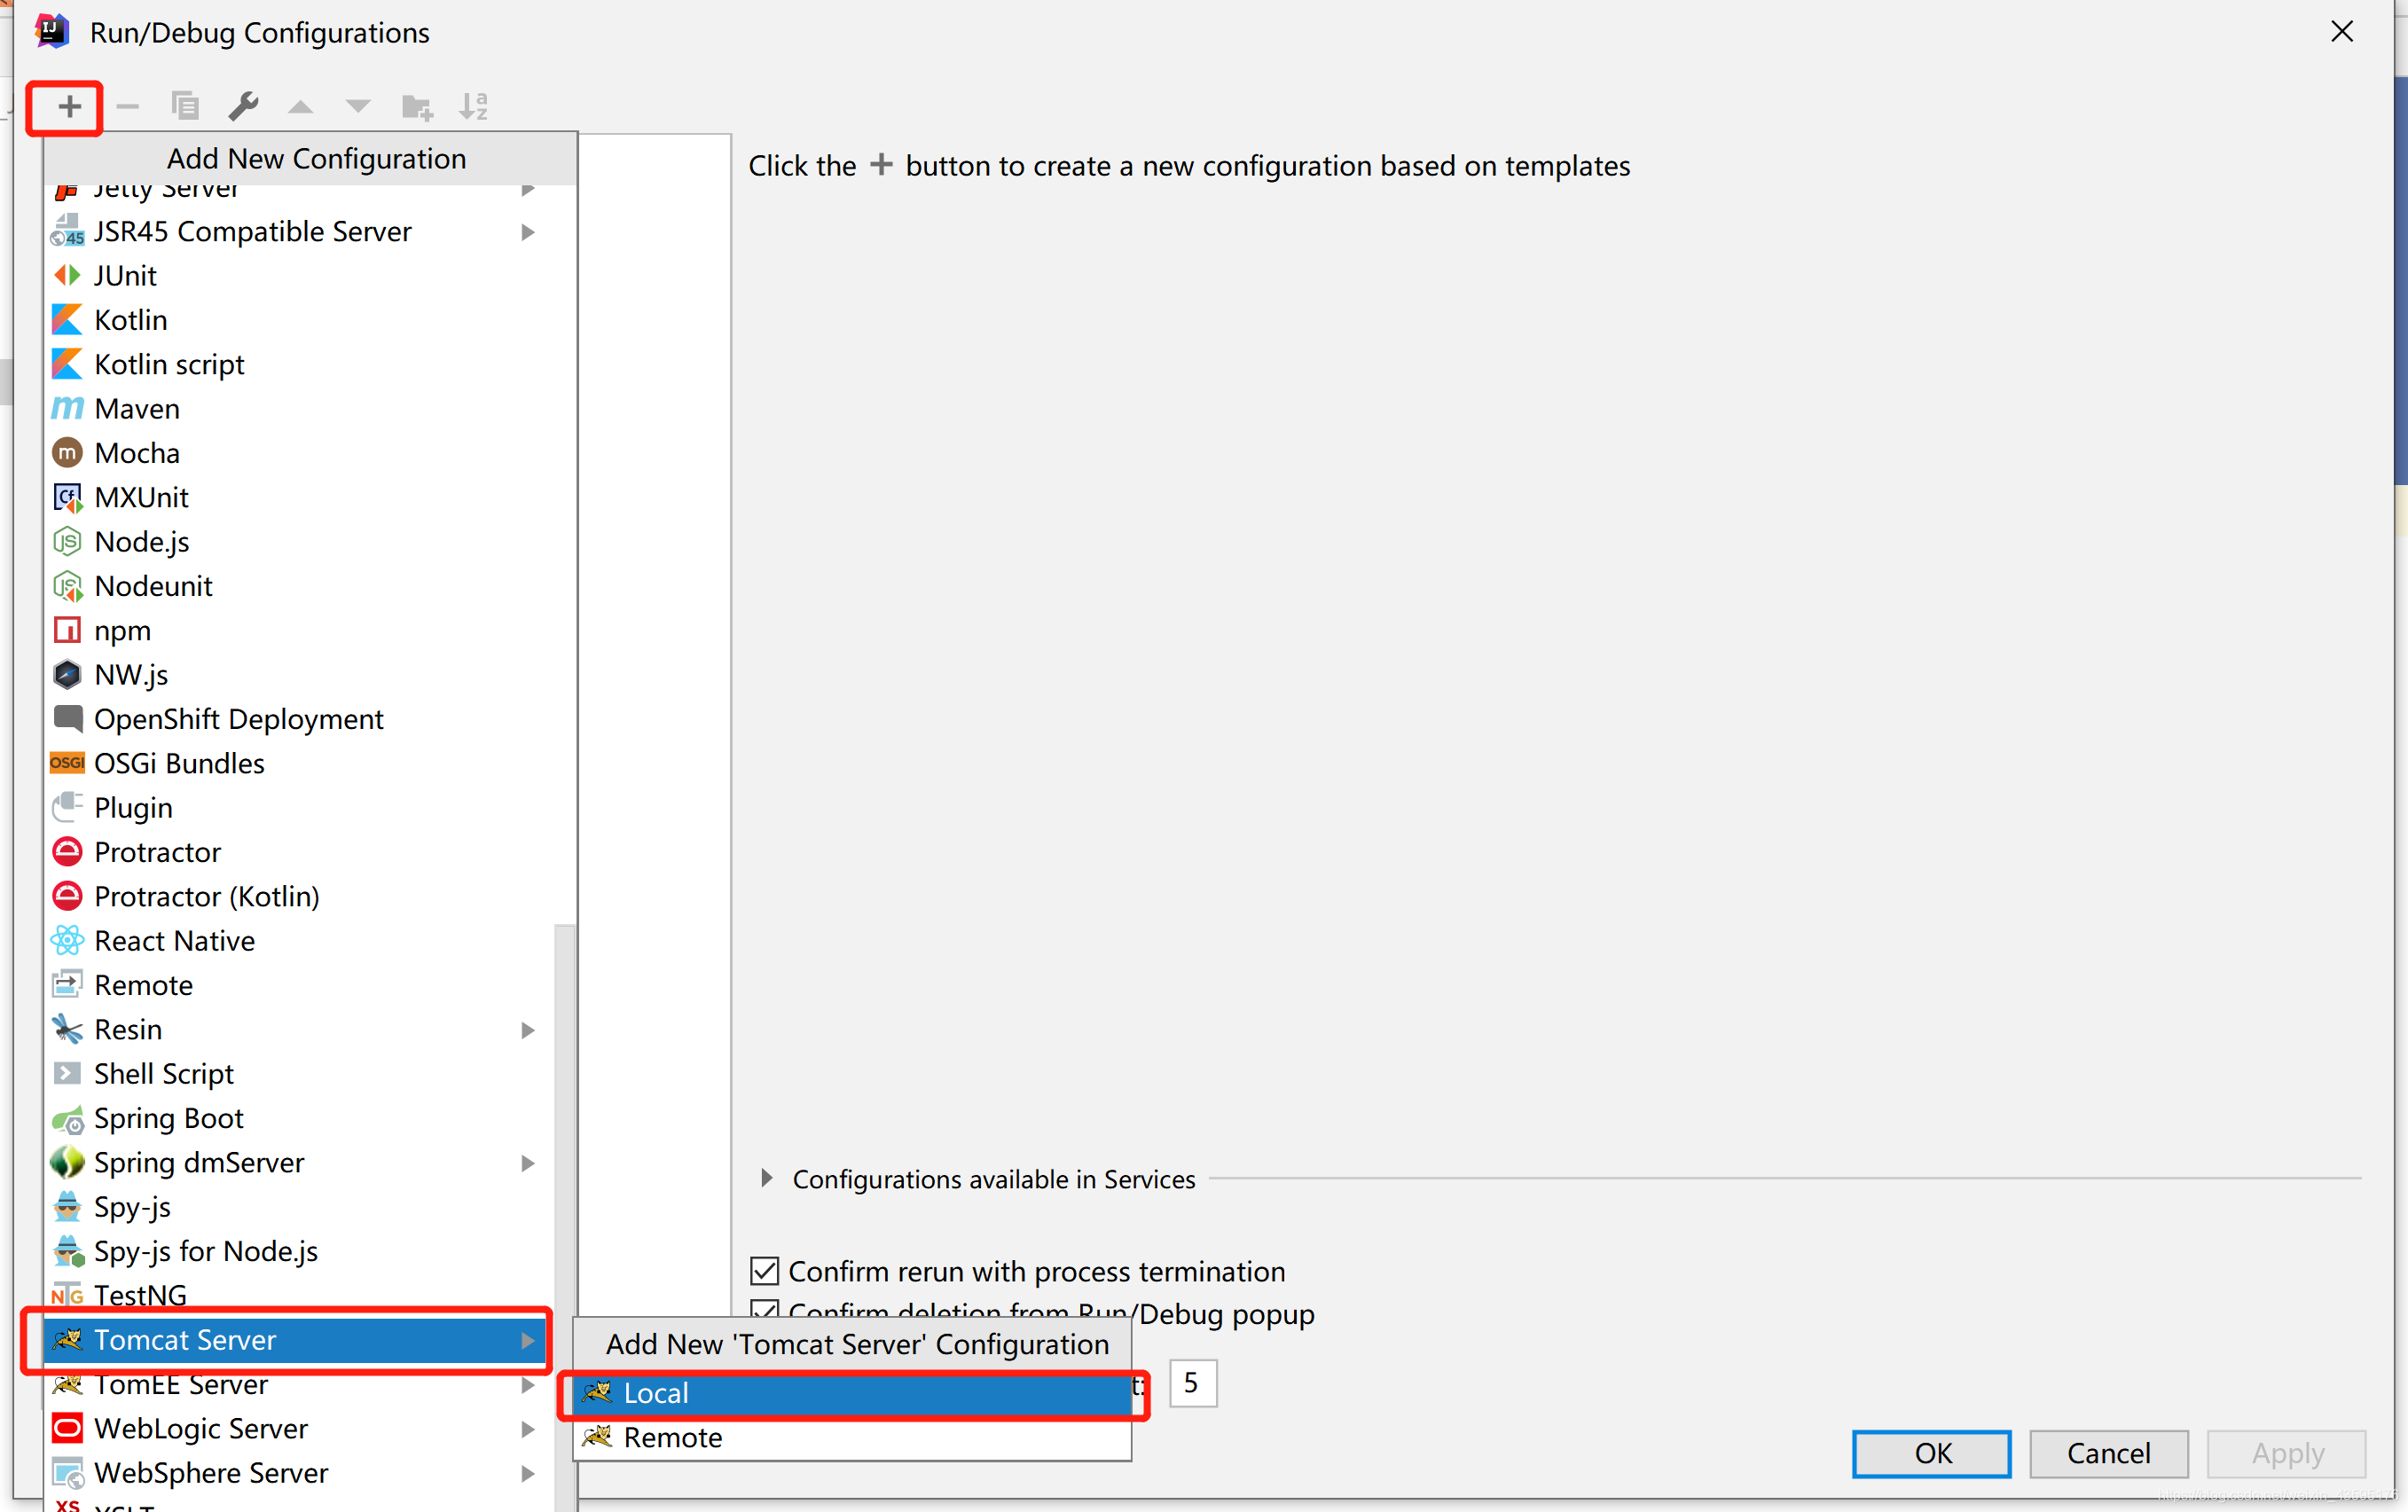
Task: Expand Resin submenu arrow
Action: [x=527, y=1030]
